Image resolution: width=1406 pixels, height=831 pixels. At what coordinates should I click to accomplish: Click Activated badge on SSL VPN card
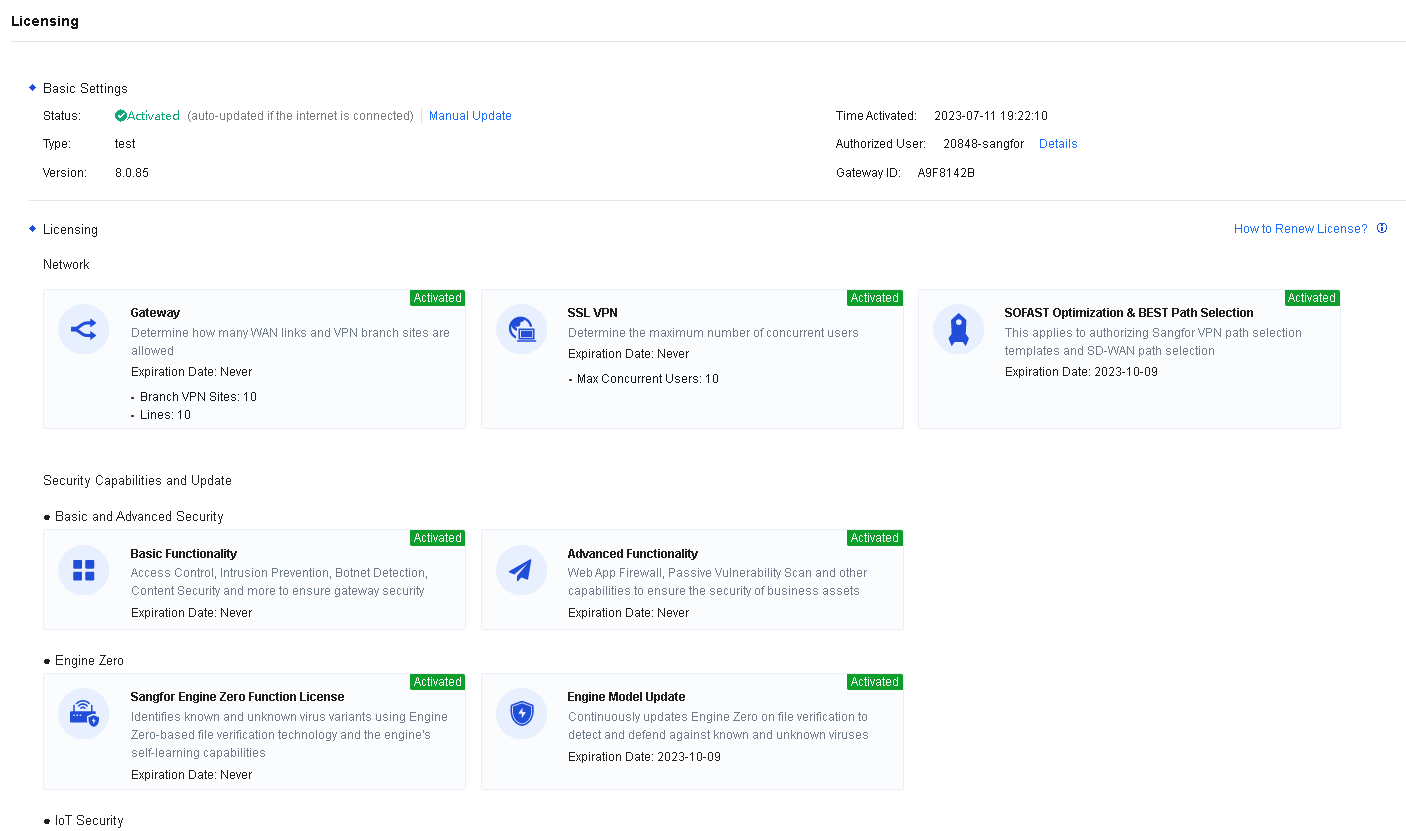coord(874,298)
